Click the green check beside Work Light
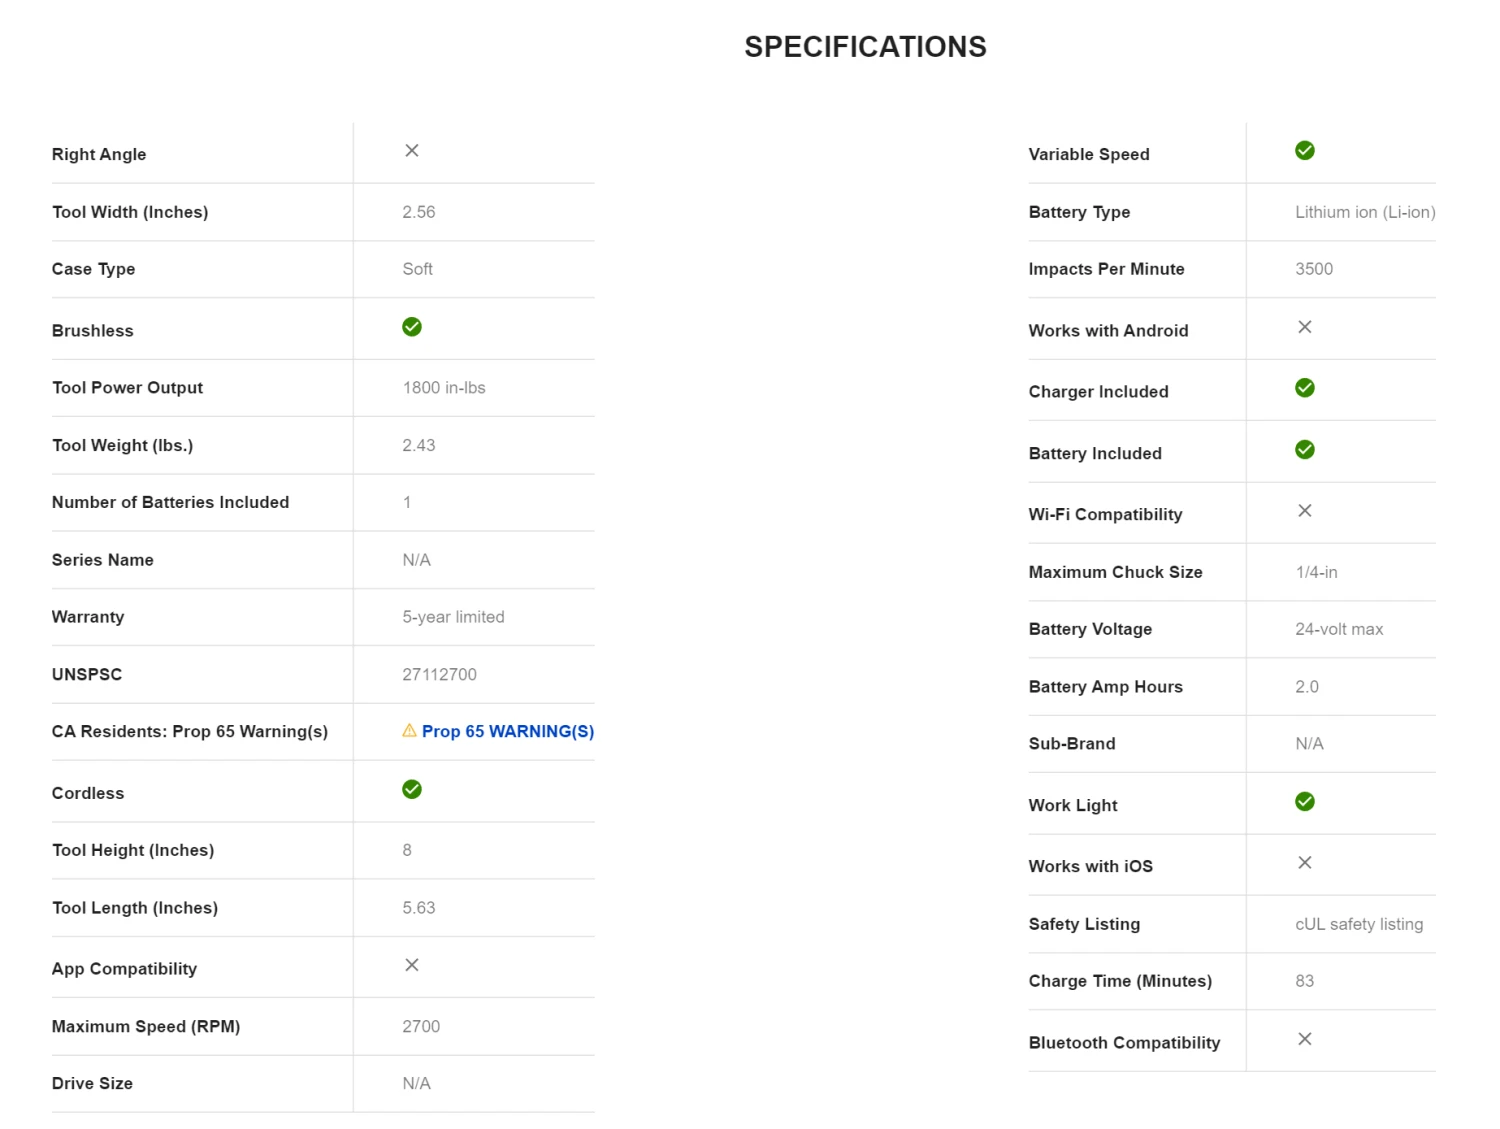This screenshot has height=1129, width=1500. coord(1305,802)
